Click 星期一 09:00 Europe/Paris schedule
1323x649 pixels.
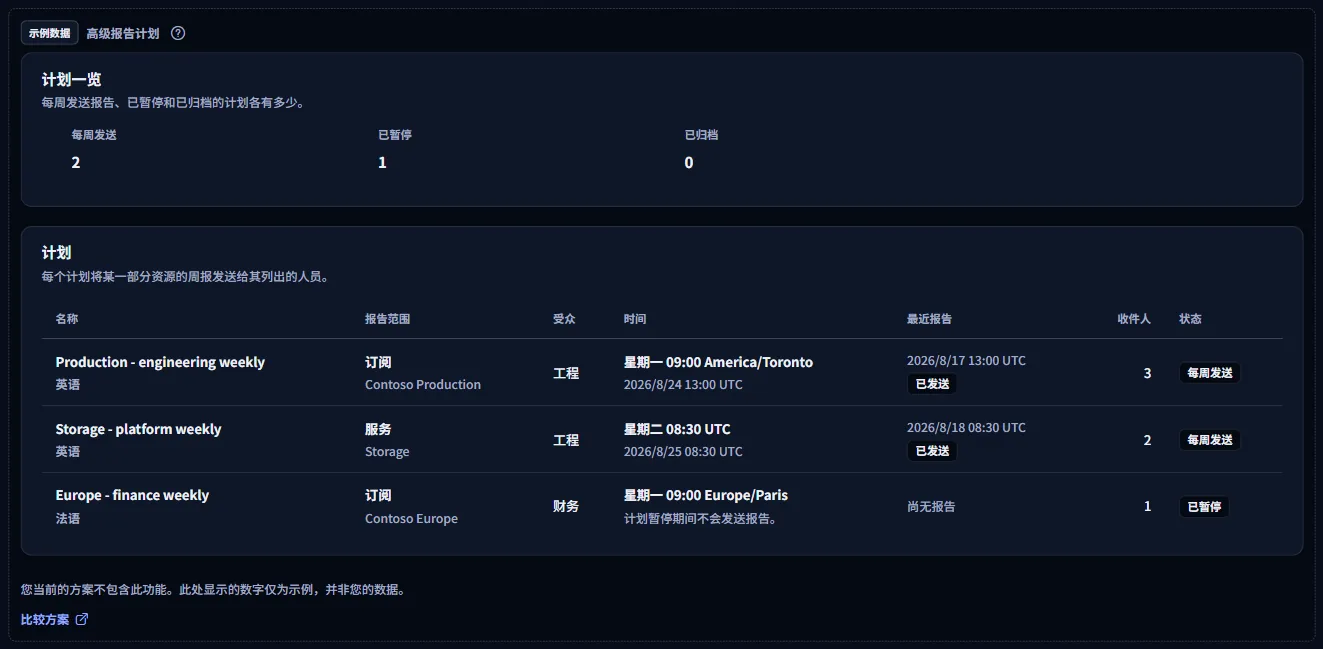(706, 495)
